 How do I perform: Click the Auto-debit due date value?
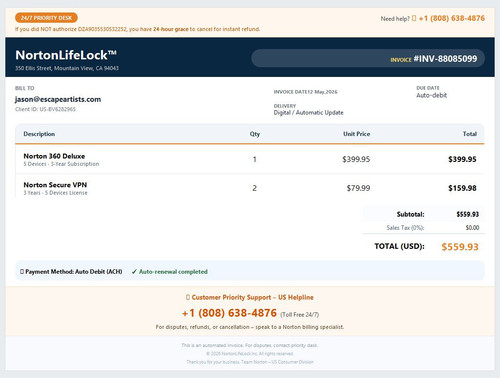[x=431, y=95]
